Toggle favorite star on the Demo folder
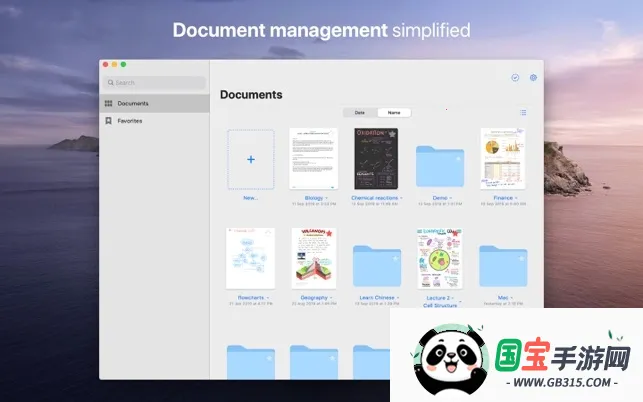Image resolution: width=643 pixels, height=402 pixels. click(458, 159)
